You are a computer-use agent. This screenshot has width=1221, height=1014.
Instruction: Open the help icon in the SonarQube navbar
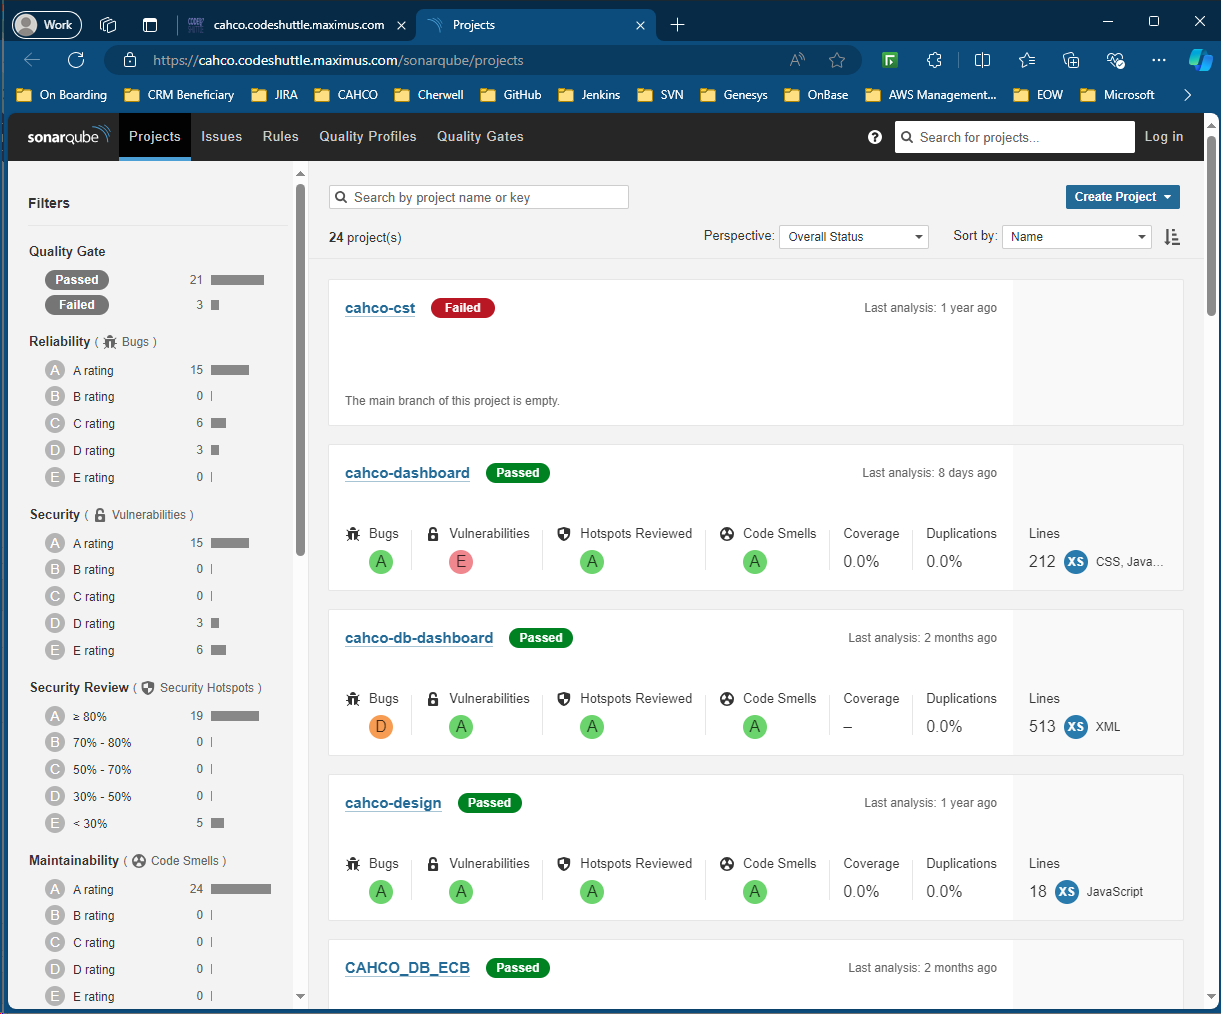tap(875, 136)
